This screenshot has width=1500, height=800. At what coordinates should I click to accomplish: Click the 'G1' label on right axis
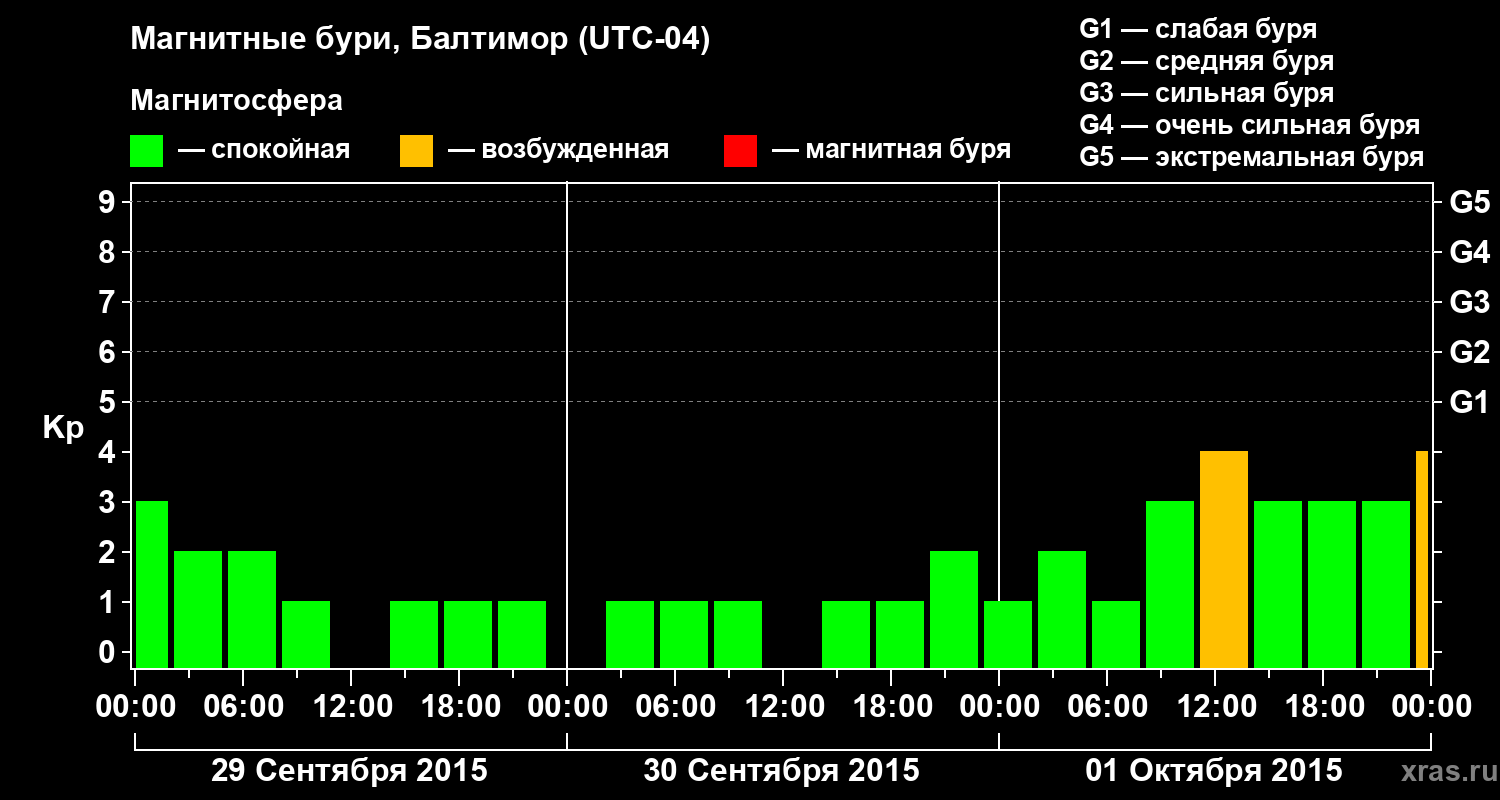[1469, 402]
